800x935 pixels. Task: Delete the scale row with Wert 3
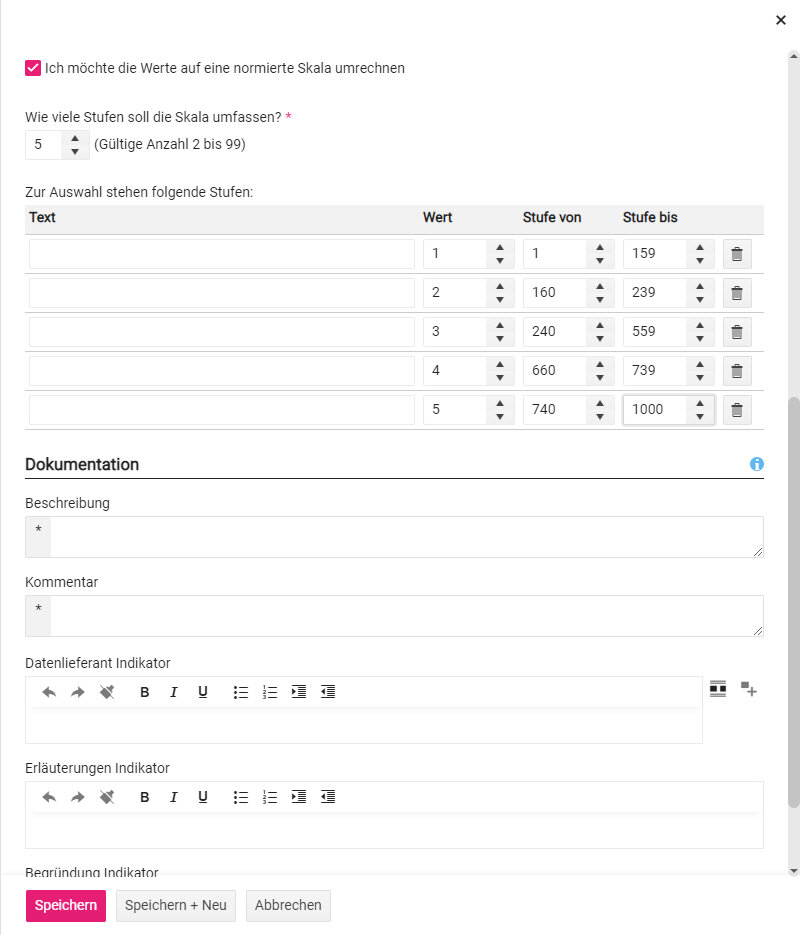coord(737,332)
